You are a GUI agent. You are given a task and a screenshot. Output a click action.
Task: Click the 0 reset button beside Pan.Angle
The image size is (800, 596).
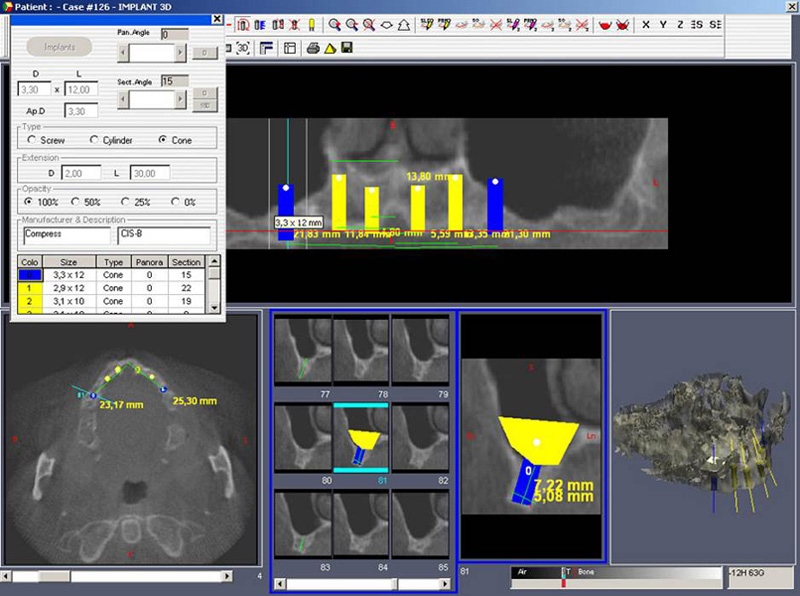tap(204, 52)
